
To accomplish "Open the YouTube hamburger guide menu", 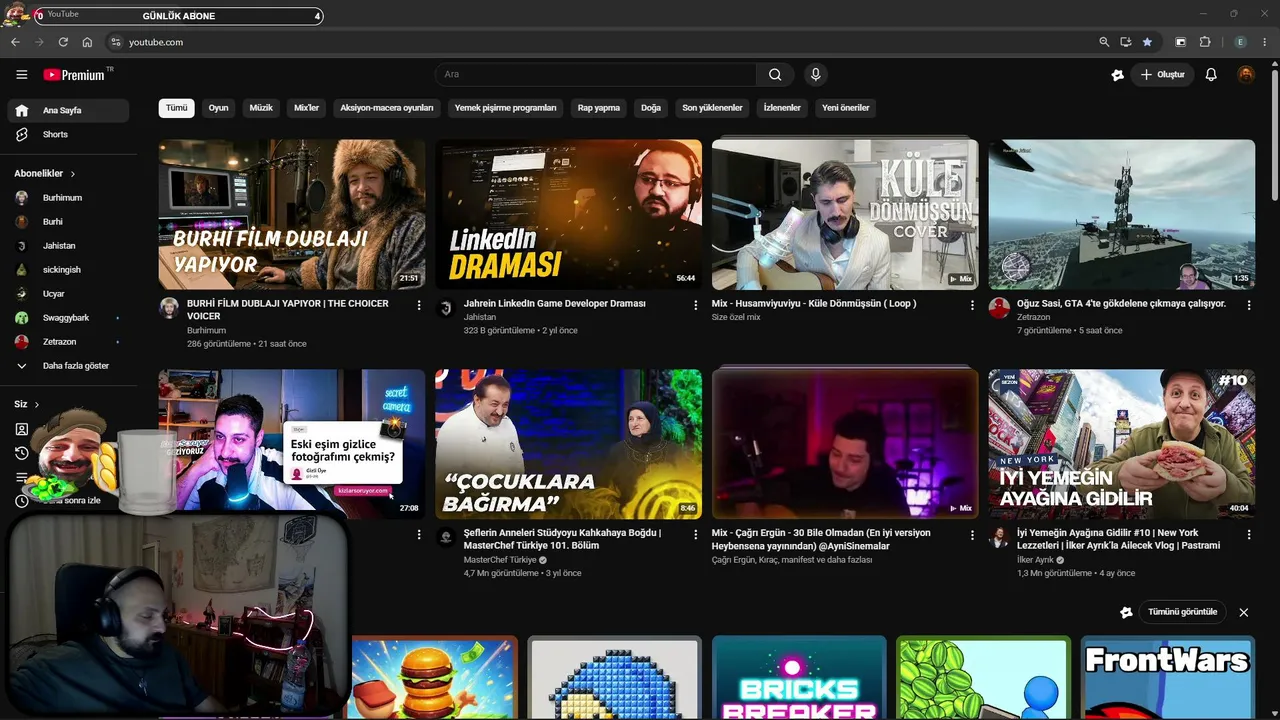I will pyautogui.click(x=21, y=75).
